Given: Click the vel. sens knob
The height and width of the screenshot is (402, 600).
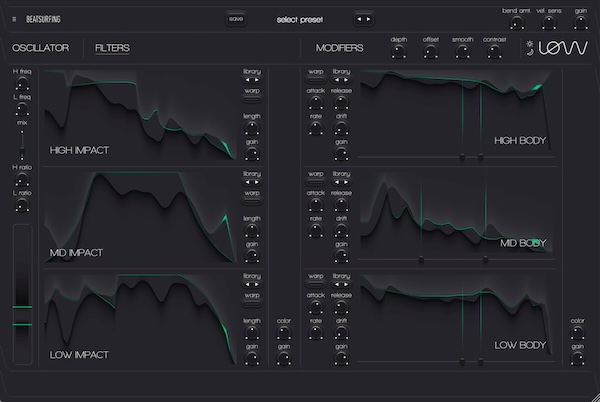Looking at the screenshot, I should tap(549, 23).
